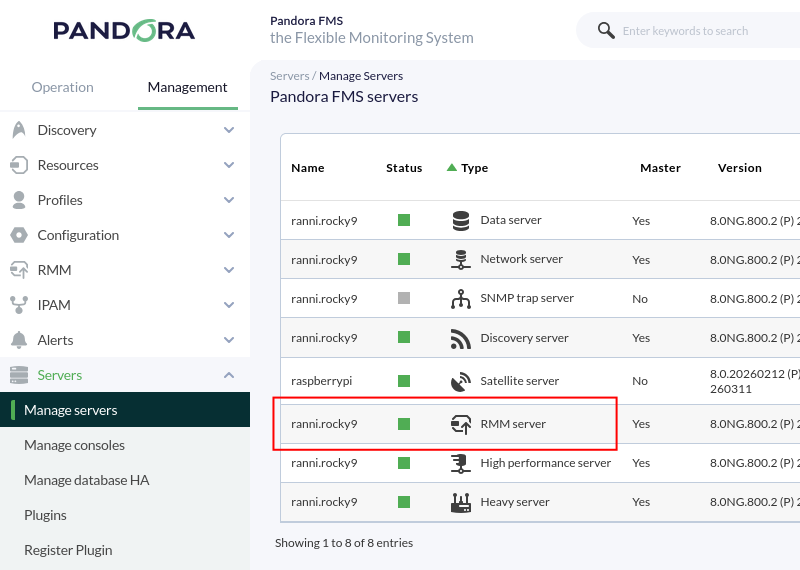Click the High performance server icon

tap(461, 463)
